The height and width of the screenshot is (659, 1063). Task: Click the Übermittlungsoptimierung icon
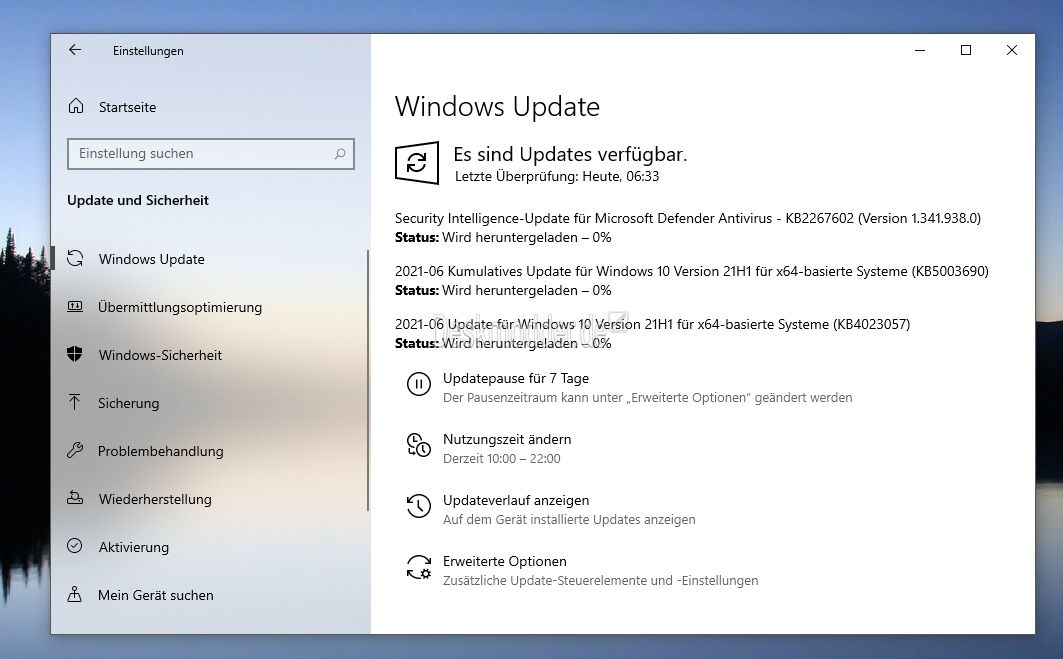coord(75,306)
